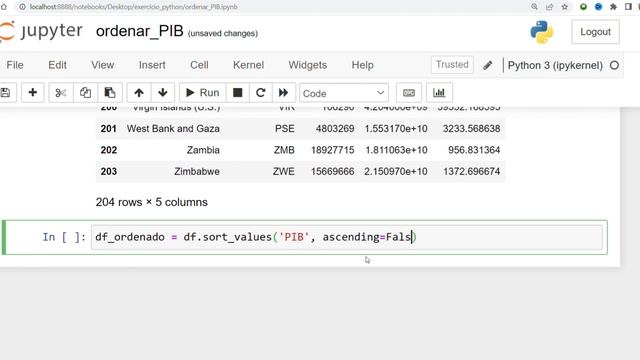
Task: Rename notebook title ordenar_PIB
Action: pos(140,31)
